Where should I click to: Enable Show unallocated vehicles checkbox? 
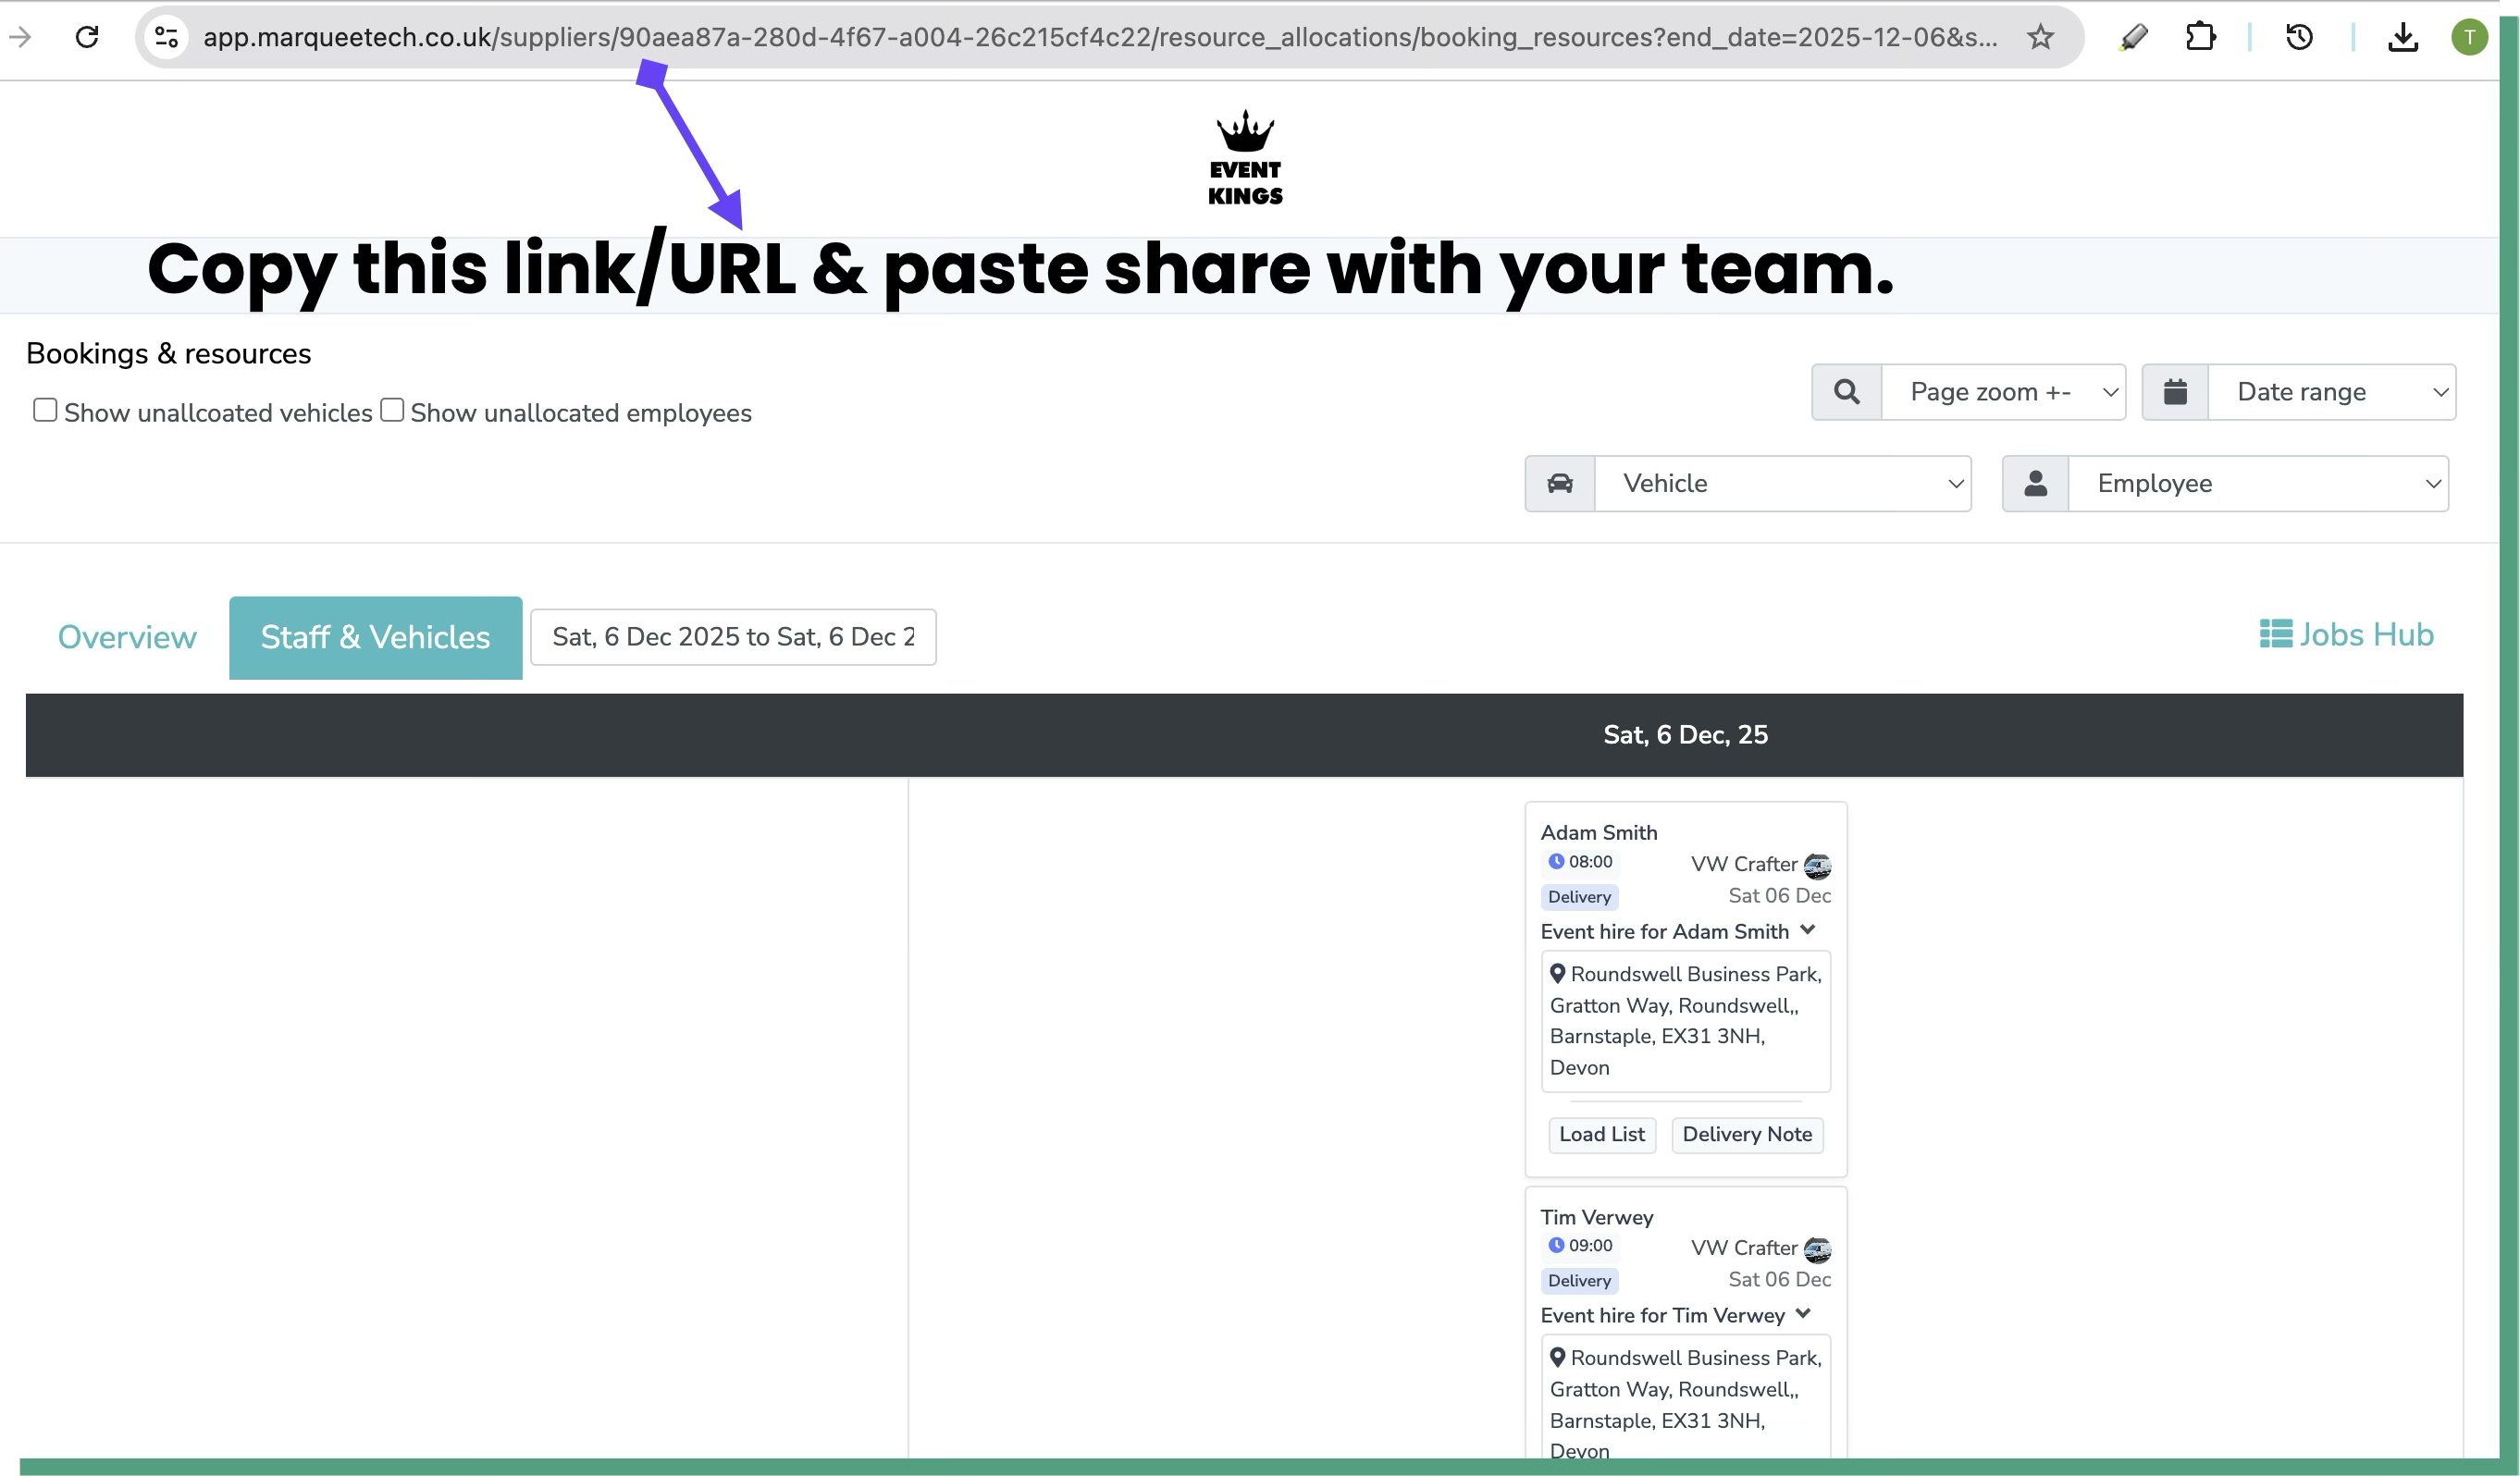tap(45, 410)
